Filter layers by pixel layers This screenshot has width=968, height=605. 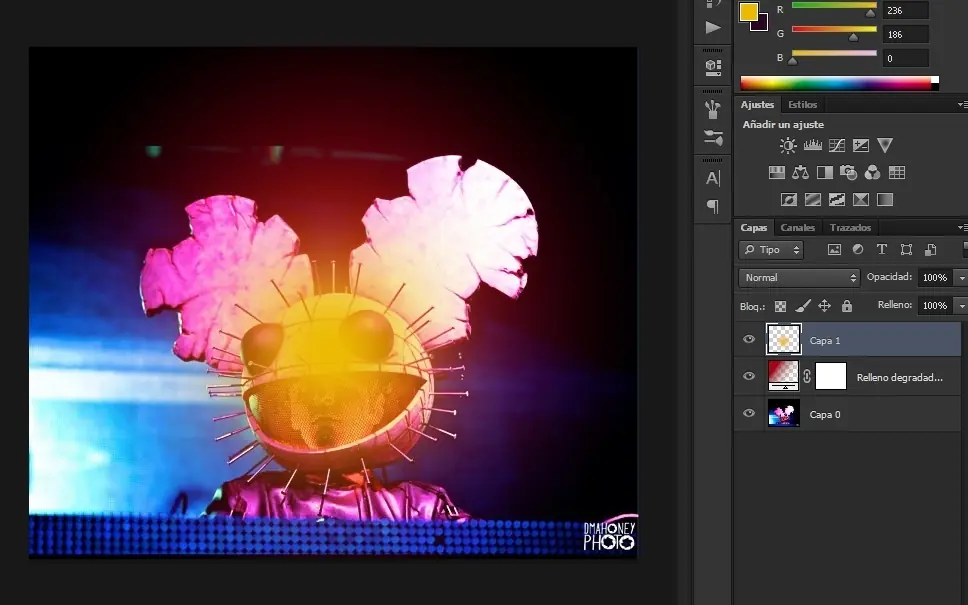point(834,249)
